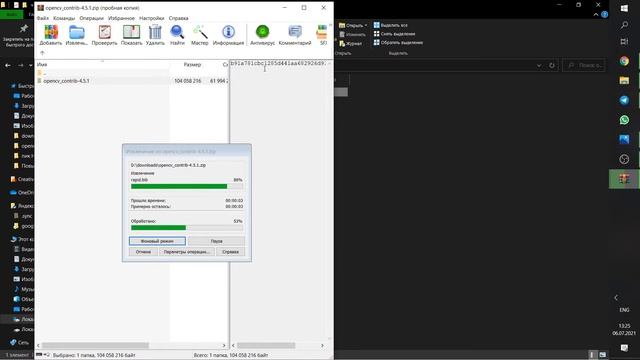The height and width of the screenshot is (360, 640).
Task: Click the archive comment hash text
Action: 278,64
